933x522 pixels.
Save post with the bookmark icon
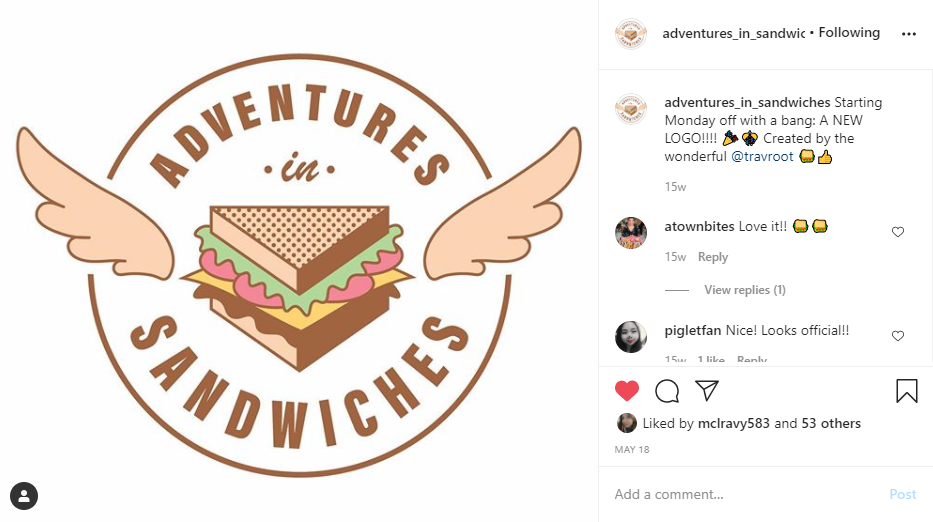click(x=907, y=391)
